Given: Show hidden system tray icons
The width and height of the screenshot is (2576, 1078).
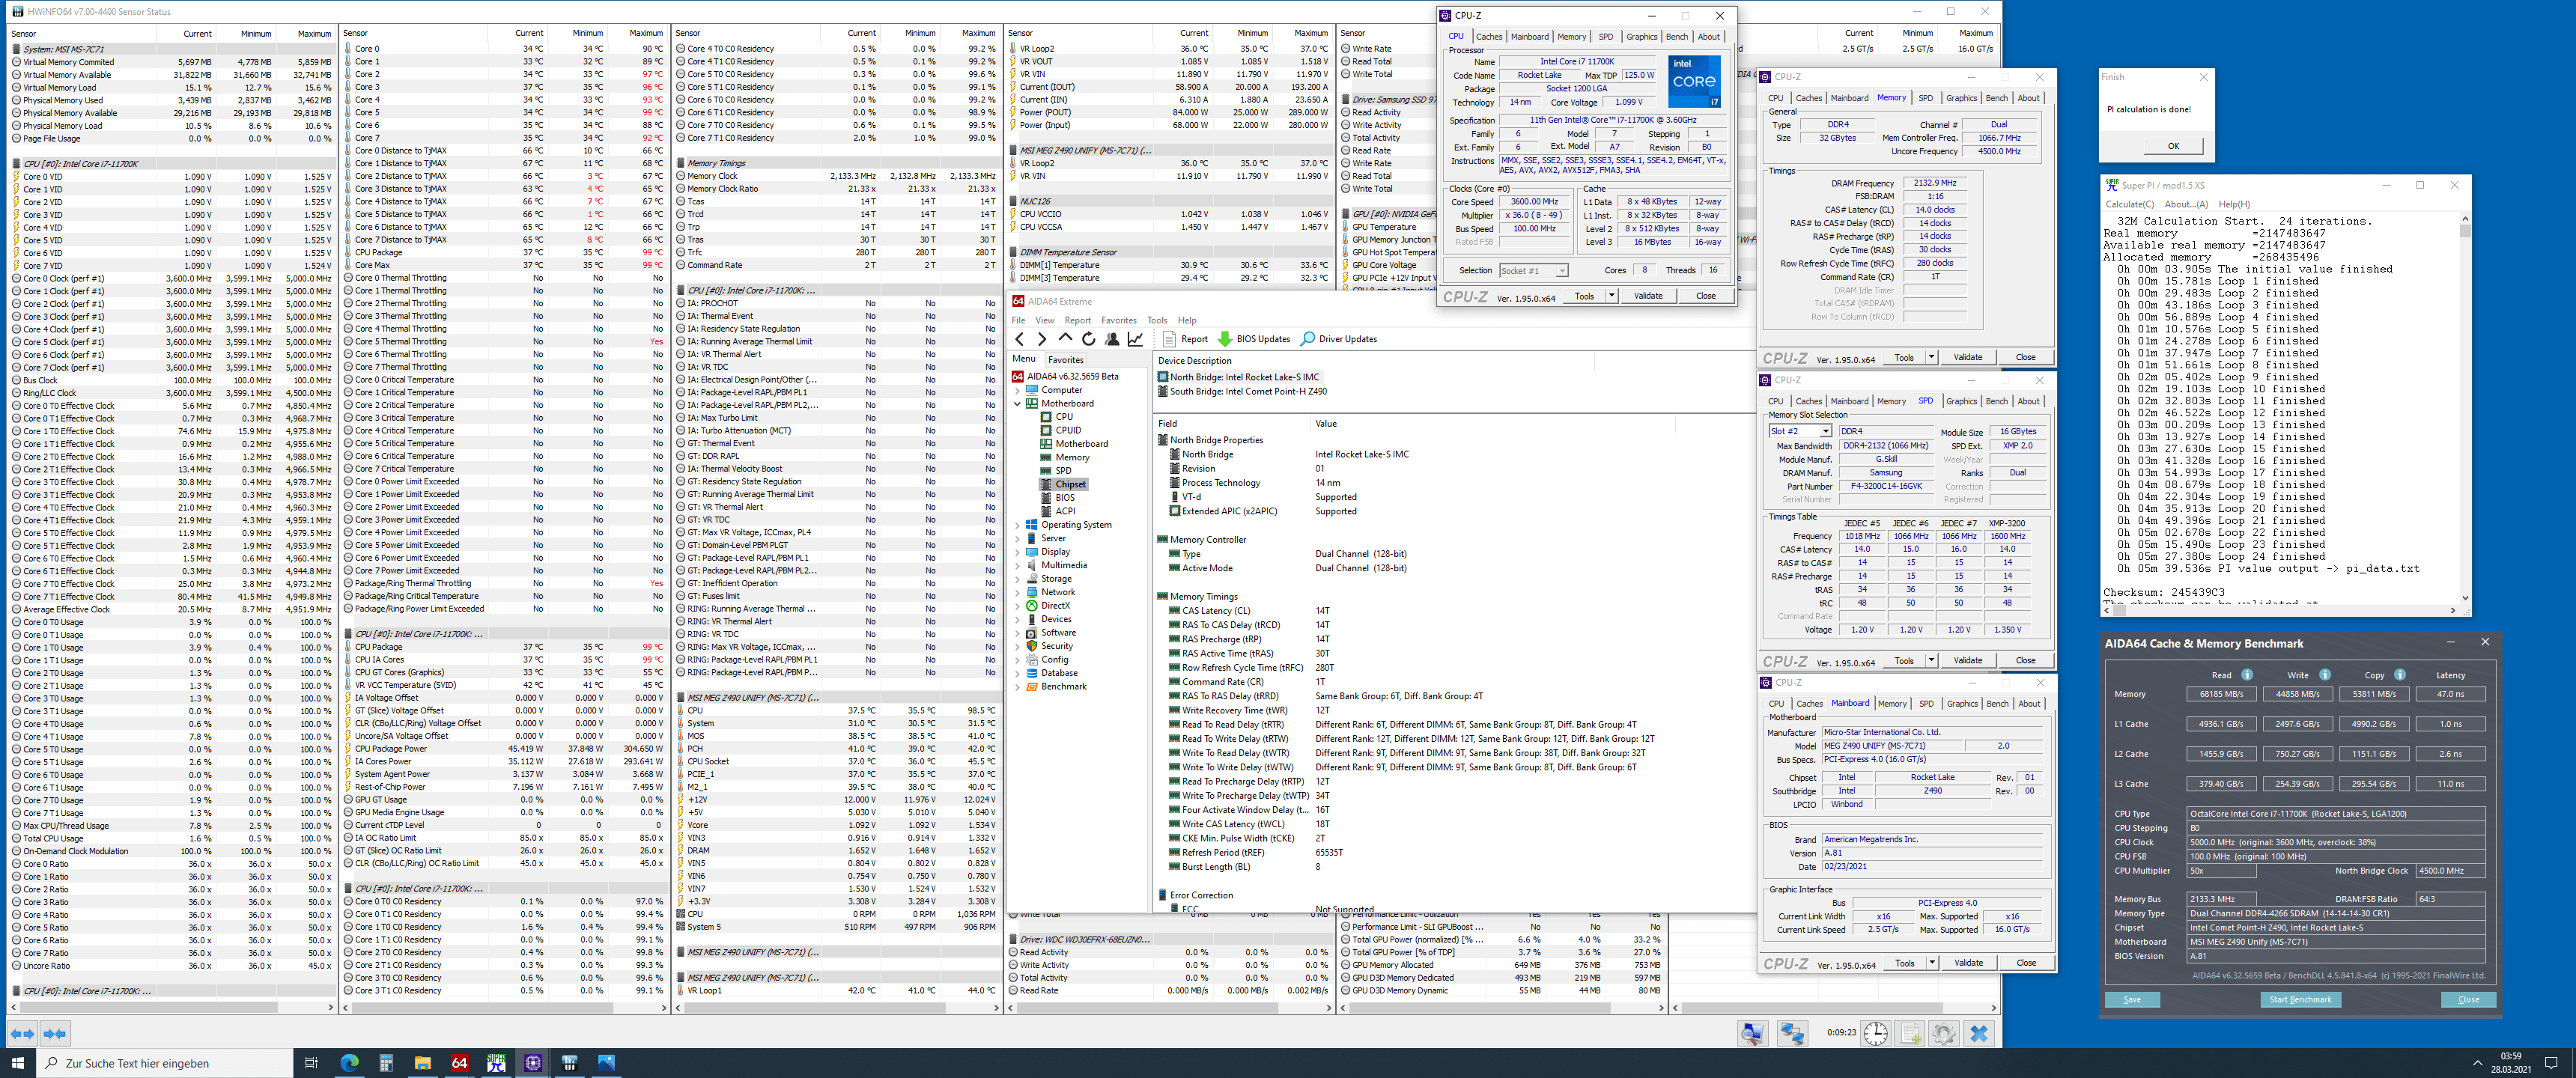Looking at the screenshot, I should [x=2477, y=1062].
